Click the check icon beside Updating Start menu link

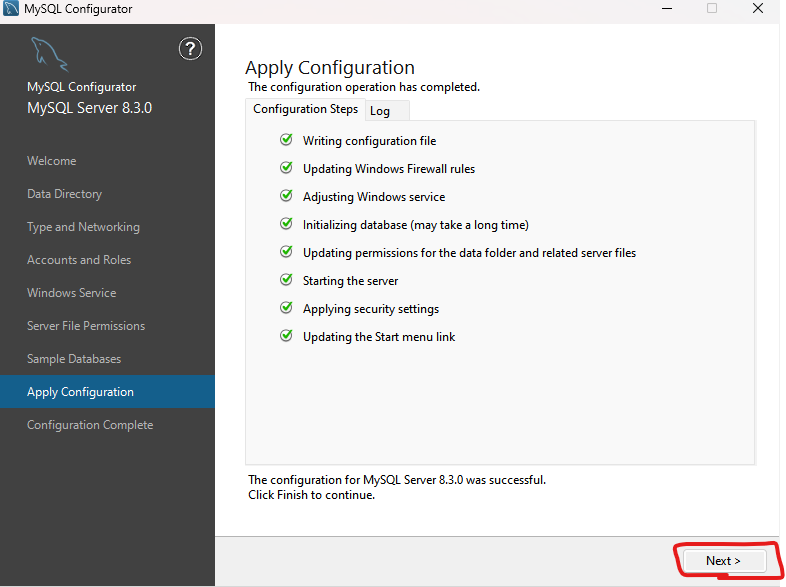click(286, 335)
